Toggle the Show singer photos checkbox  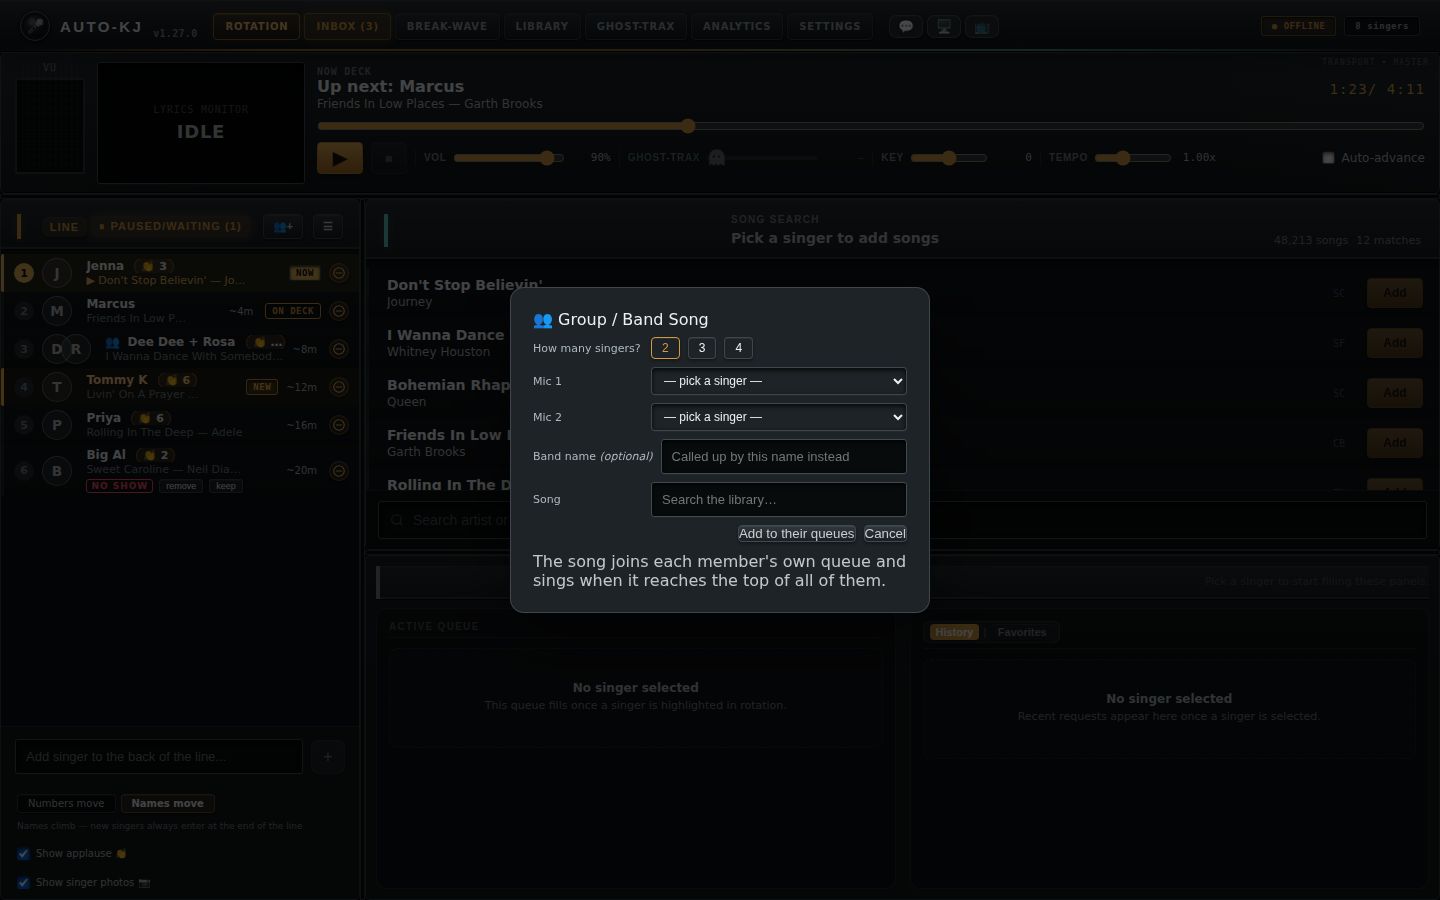click(23, 883)
